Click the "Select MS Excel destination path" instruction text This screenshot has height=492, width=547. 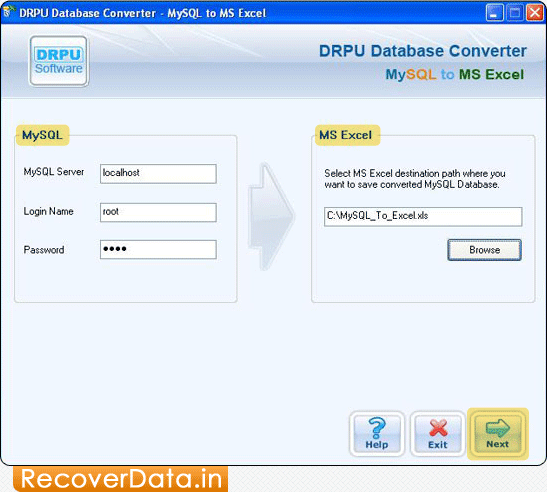[415, 179]
